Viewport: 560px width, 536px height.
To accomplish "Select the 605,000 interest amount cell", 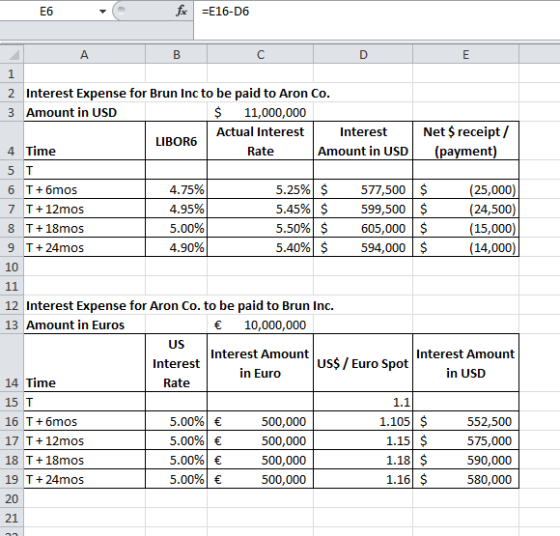I will (x=363, y=228).
